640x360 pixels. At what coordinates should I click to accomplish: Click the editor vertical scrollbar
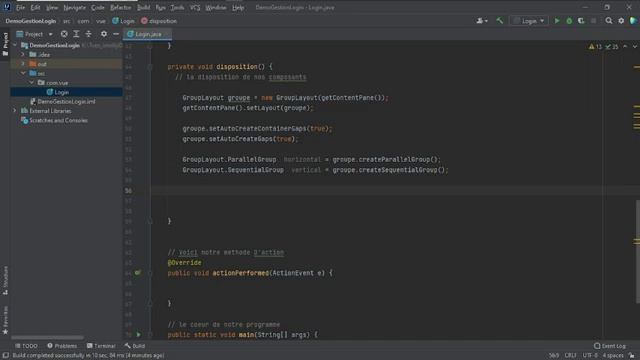pos(637,251)
